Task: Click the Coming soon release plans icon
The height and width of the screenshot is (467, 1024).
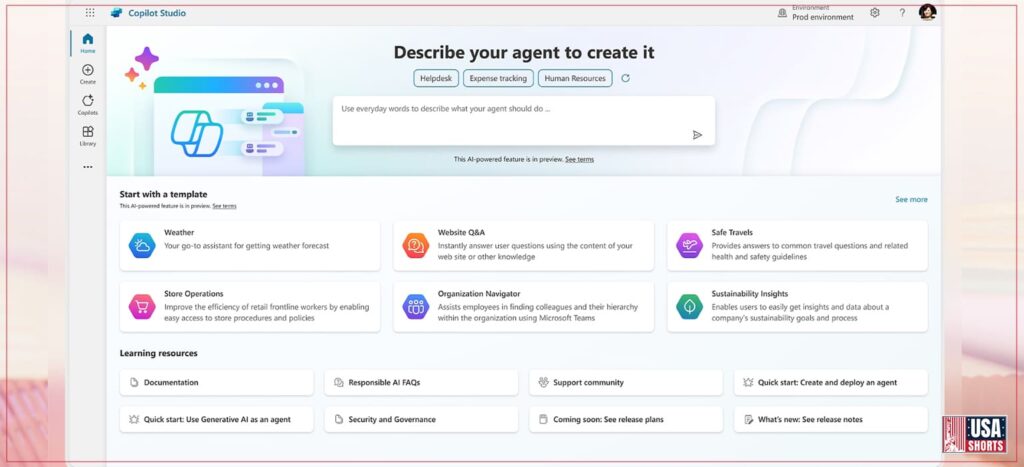Action: (x=543, y=419)
